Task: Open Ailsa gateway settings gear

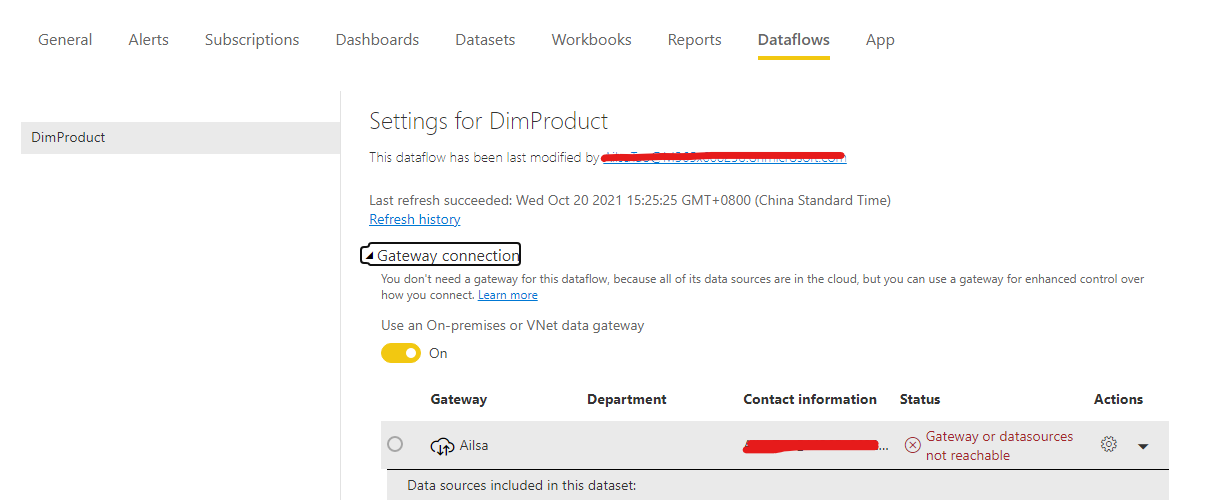Action: tap(1108, 444)
